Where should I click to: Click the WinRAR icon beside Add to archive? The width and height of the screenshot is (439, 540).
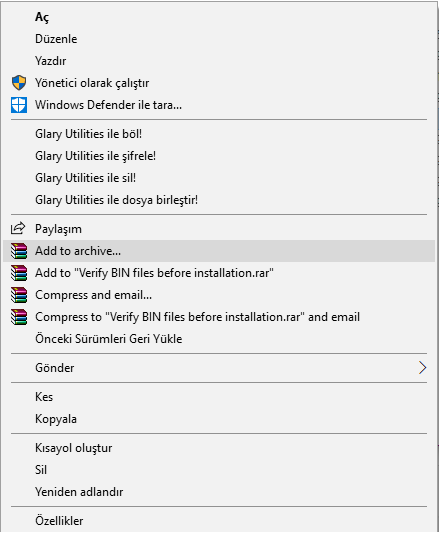click(x=19, y=251)
